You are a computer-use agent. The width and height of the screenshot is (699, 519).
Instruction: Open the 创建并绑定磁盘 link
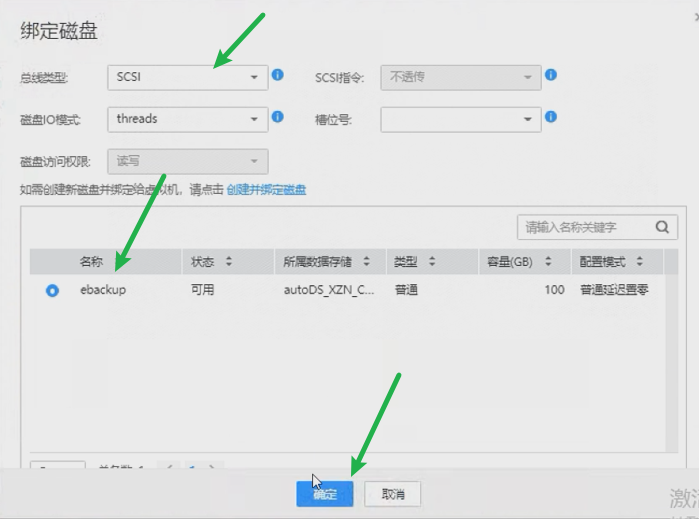coord(266,189)
